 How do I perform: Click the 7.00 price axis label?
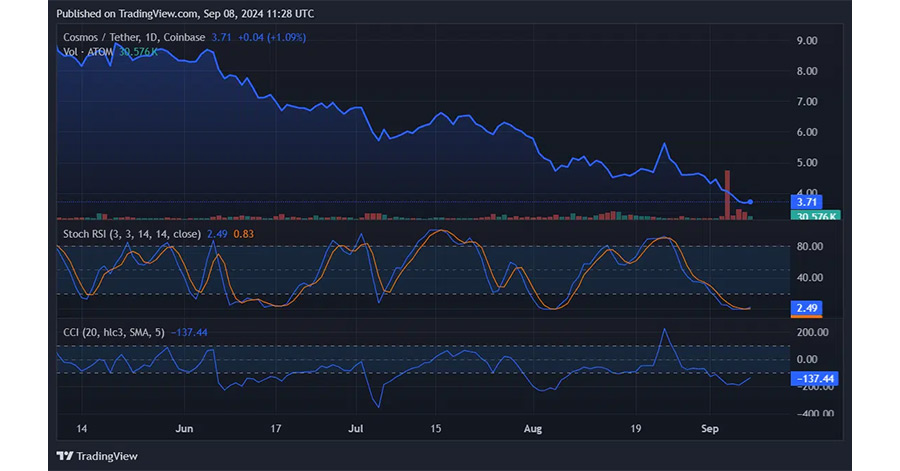(x=807, y=102)
